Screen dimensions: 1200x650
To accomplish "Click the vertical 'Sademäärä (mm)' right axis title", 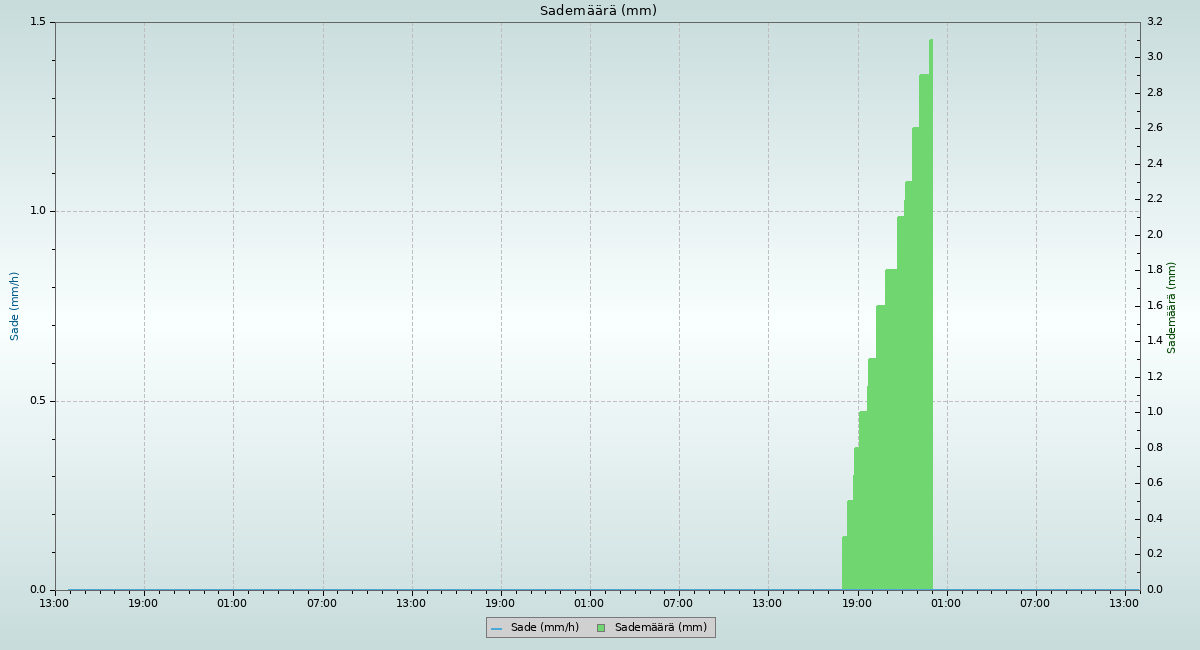I will (x=1172, y=307).
